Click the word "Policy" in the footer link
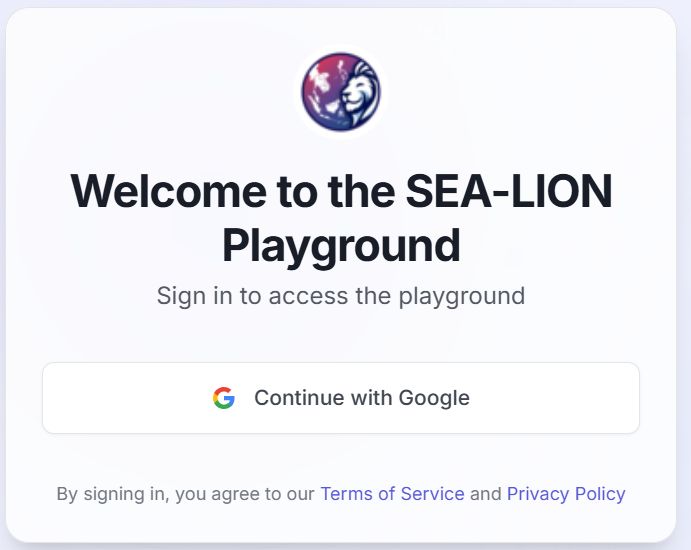The height and width of the screenshot is (550, 691). (597, 494)
